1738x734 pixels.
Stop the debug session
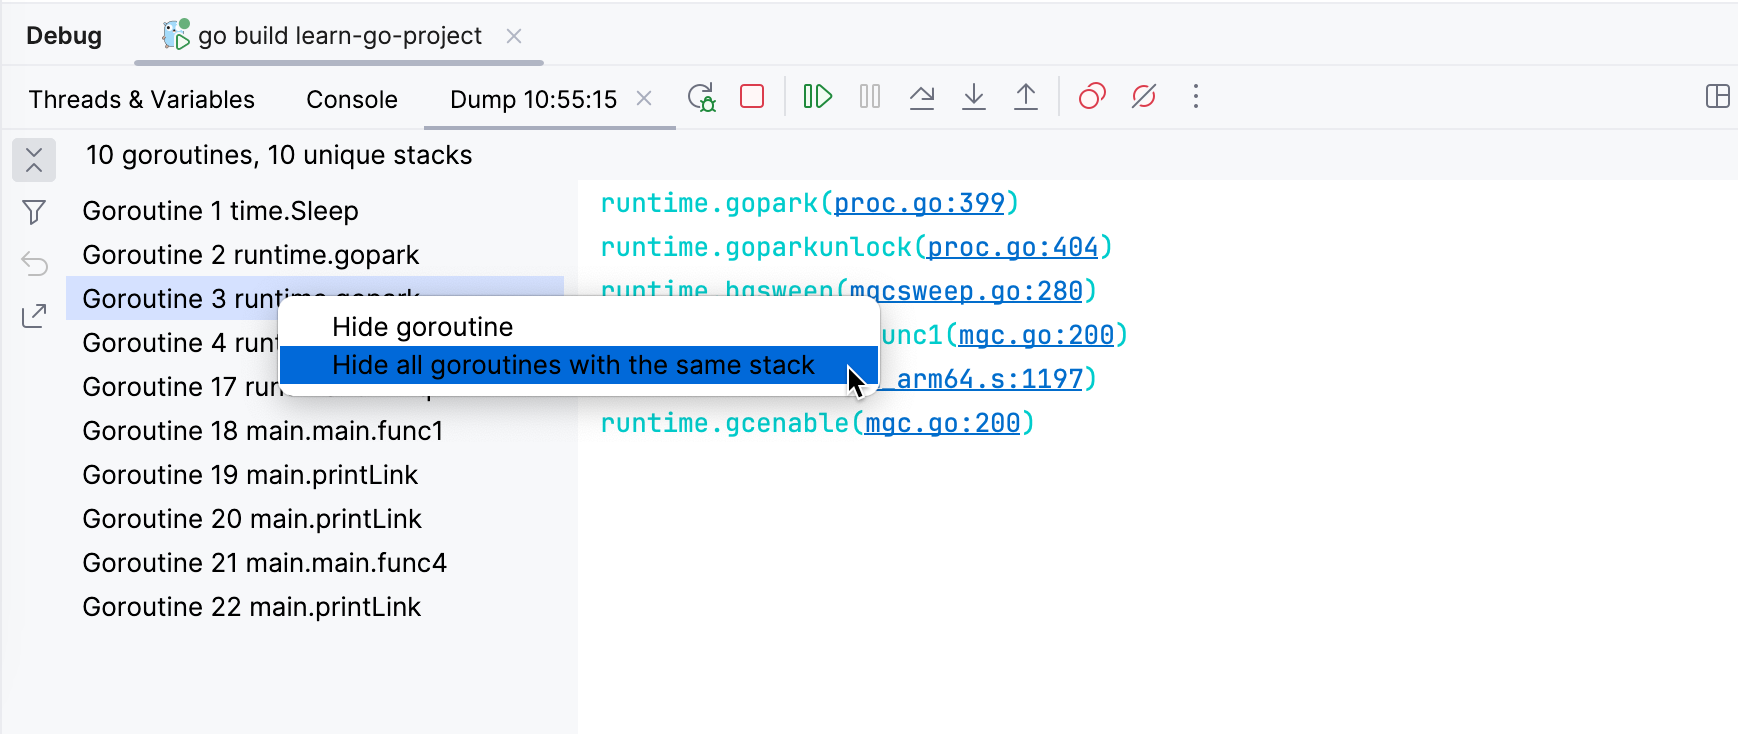pos(752,96)
